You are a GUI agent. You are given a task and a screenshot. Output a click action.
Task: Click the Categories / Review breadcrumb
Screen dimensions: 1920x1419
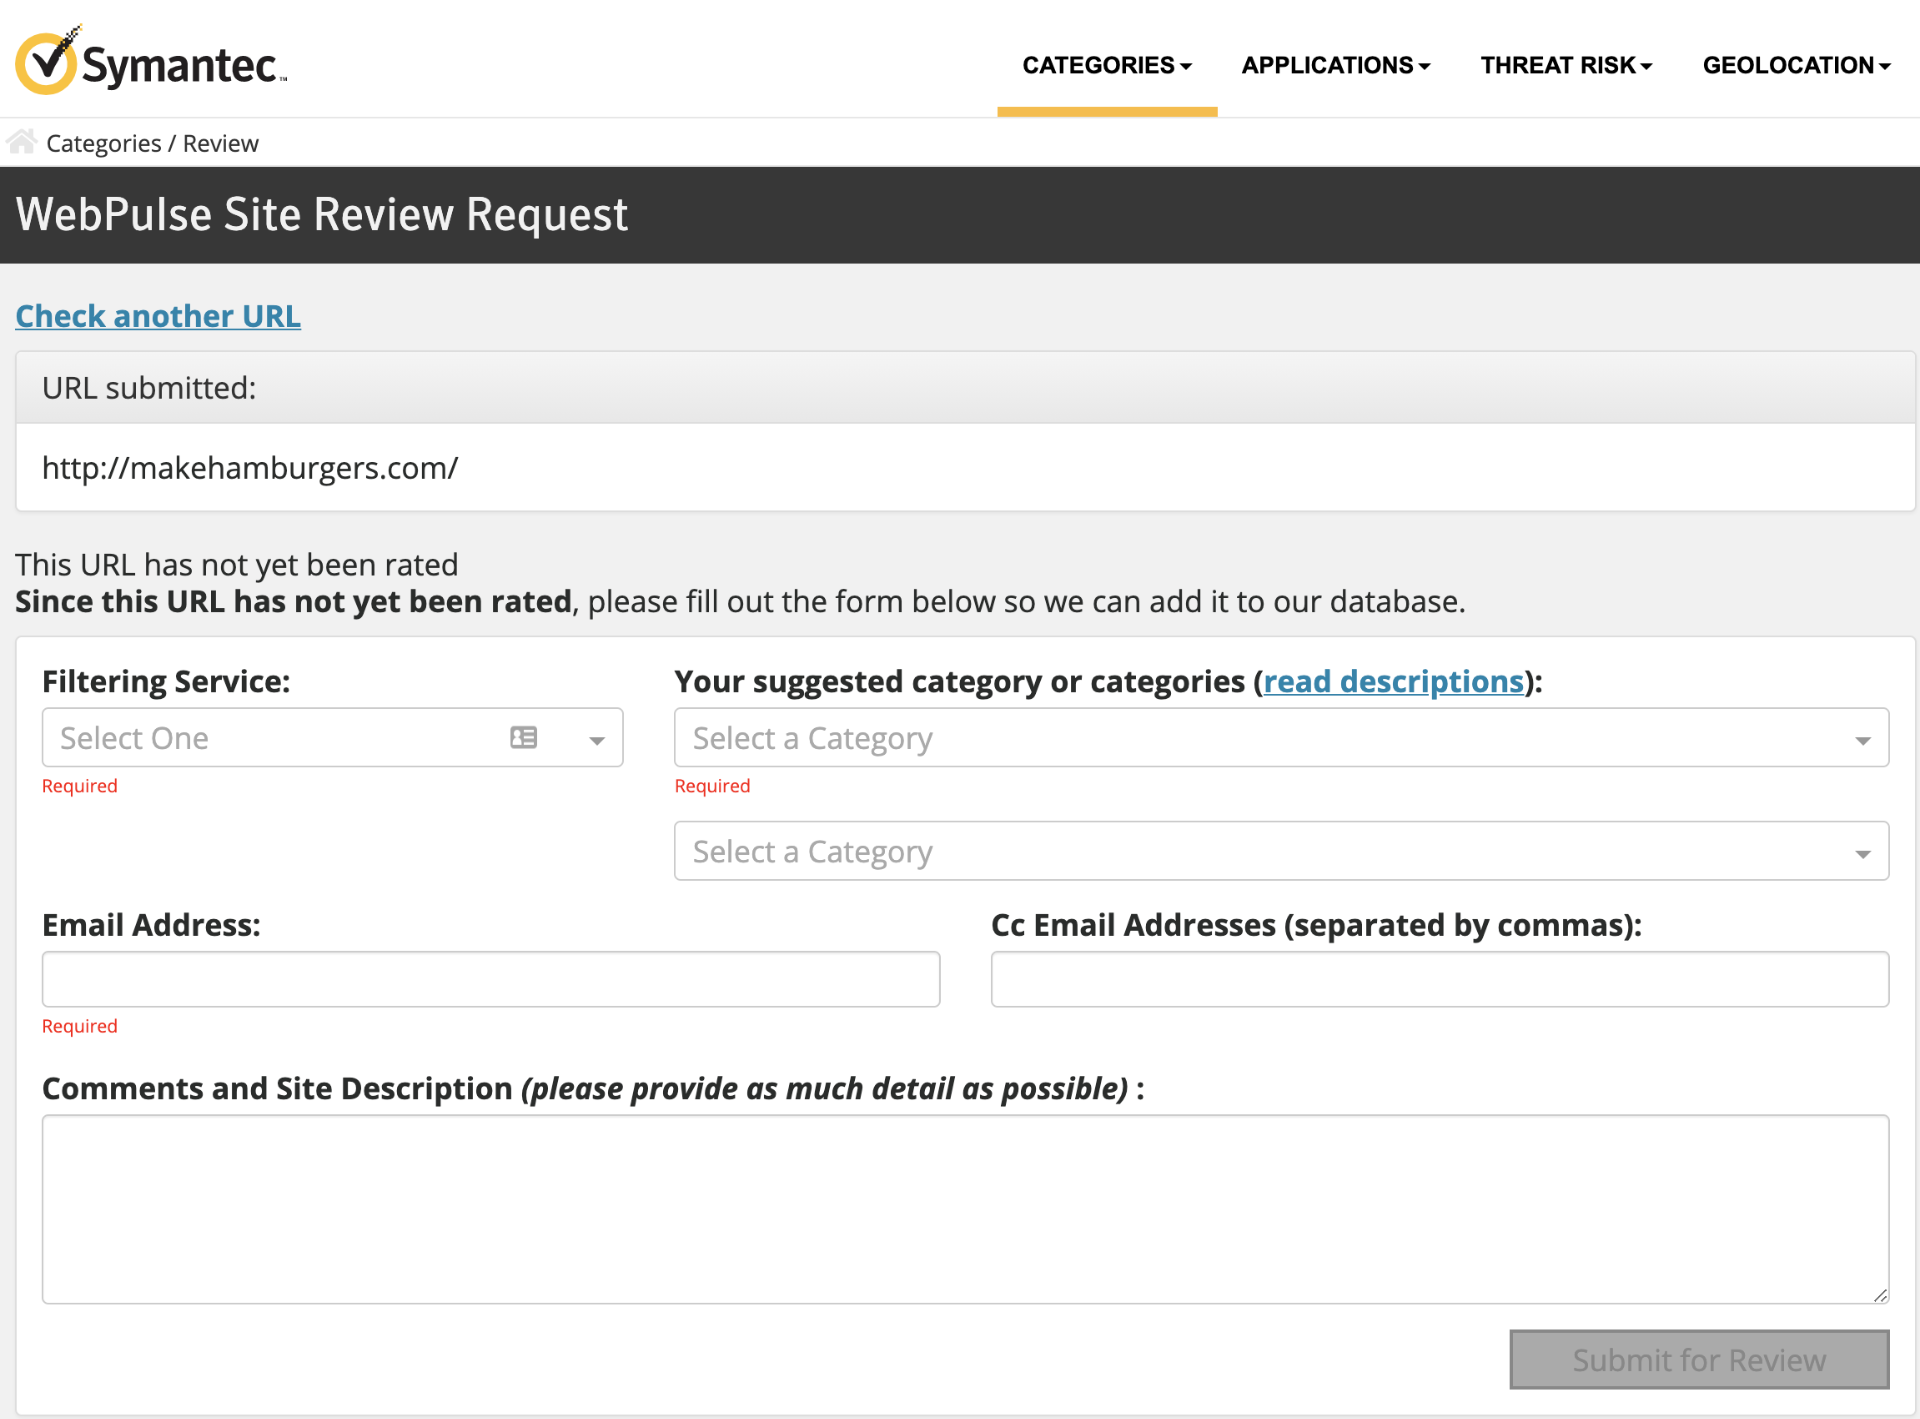[152, 143]
